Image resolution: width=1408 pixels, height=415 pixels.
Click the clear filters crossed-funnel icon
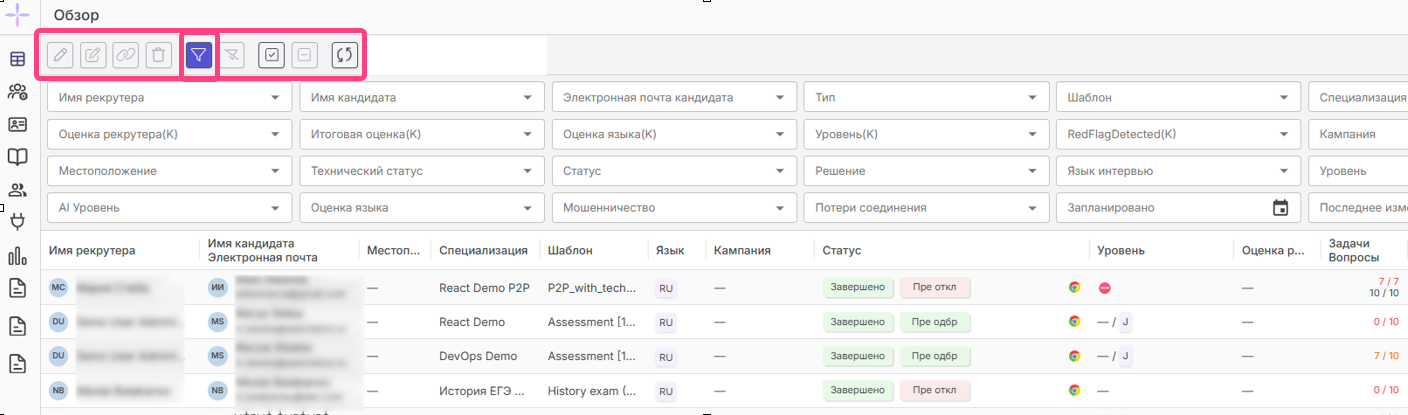232,55
